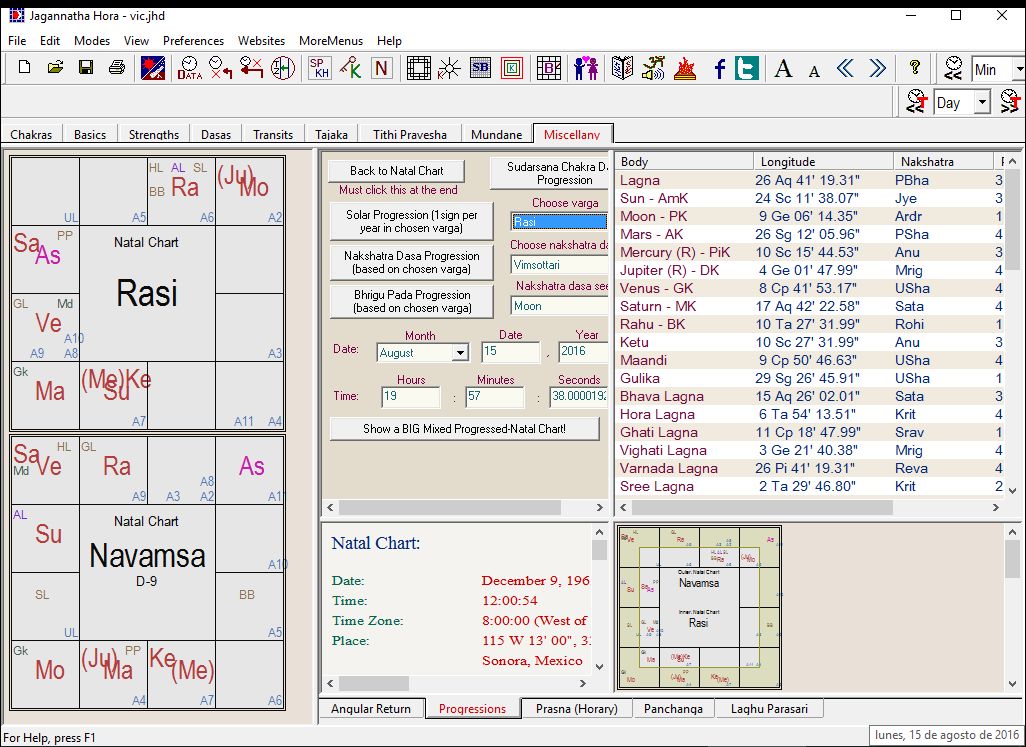Click the Date input field showing 15
1026x747 pixels.
pos(510,352)
